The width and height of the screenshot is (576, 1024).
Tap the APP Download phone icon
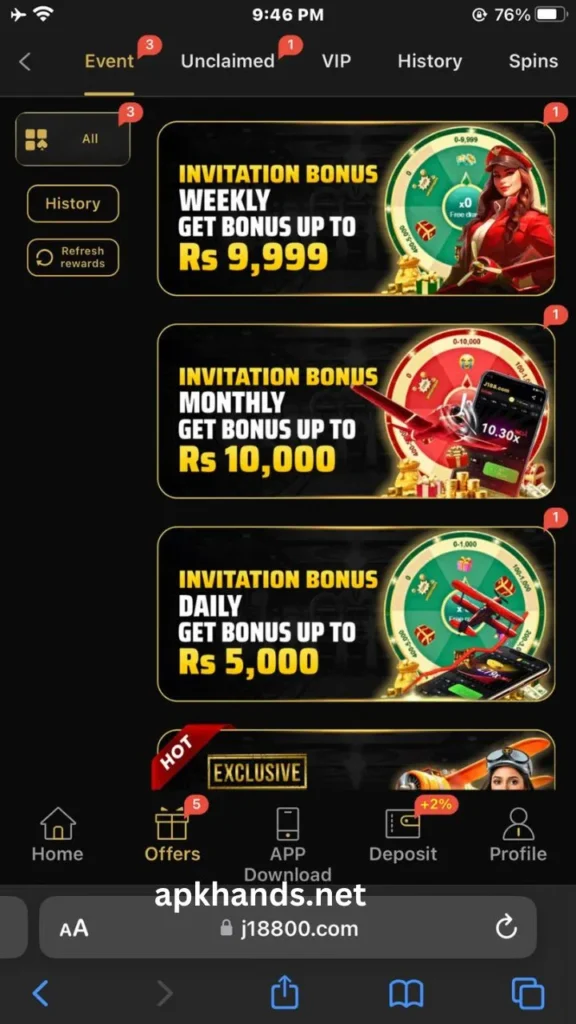[287, 824]
